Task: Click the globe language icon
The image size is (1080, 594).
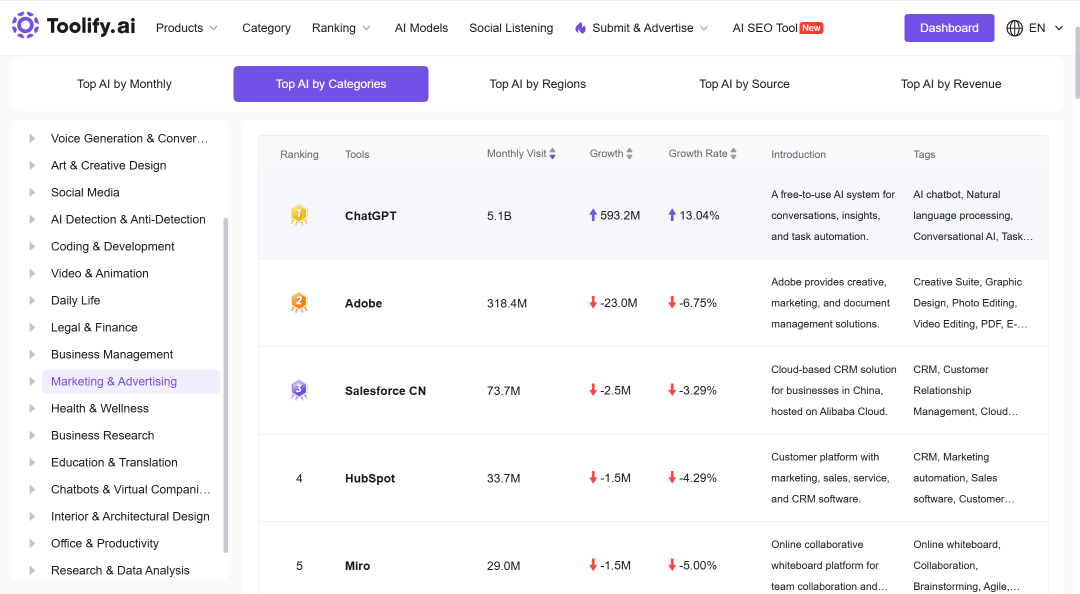Action: tap(1015, 28)
